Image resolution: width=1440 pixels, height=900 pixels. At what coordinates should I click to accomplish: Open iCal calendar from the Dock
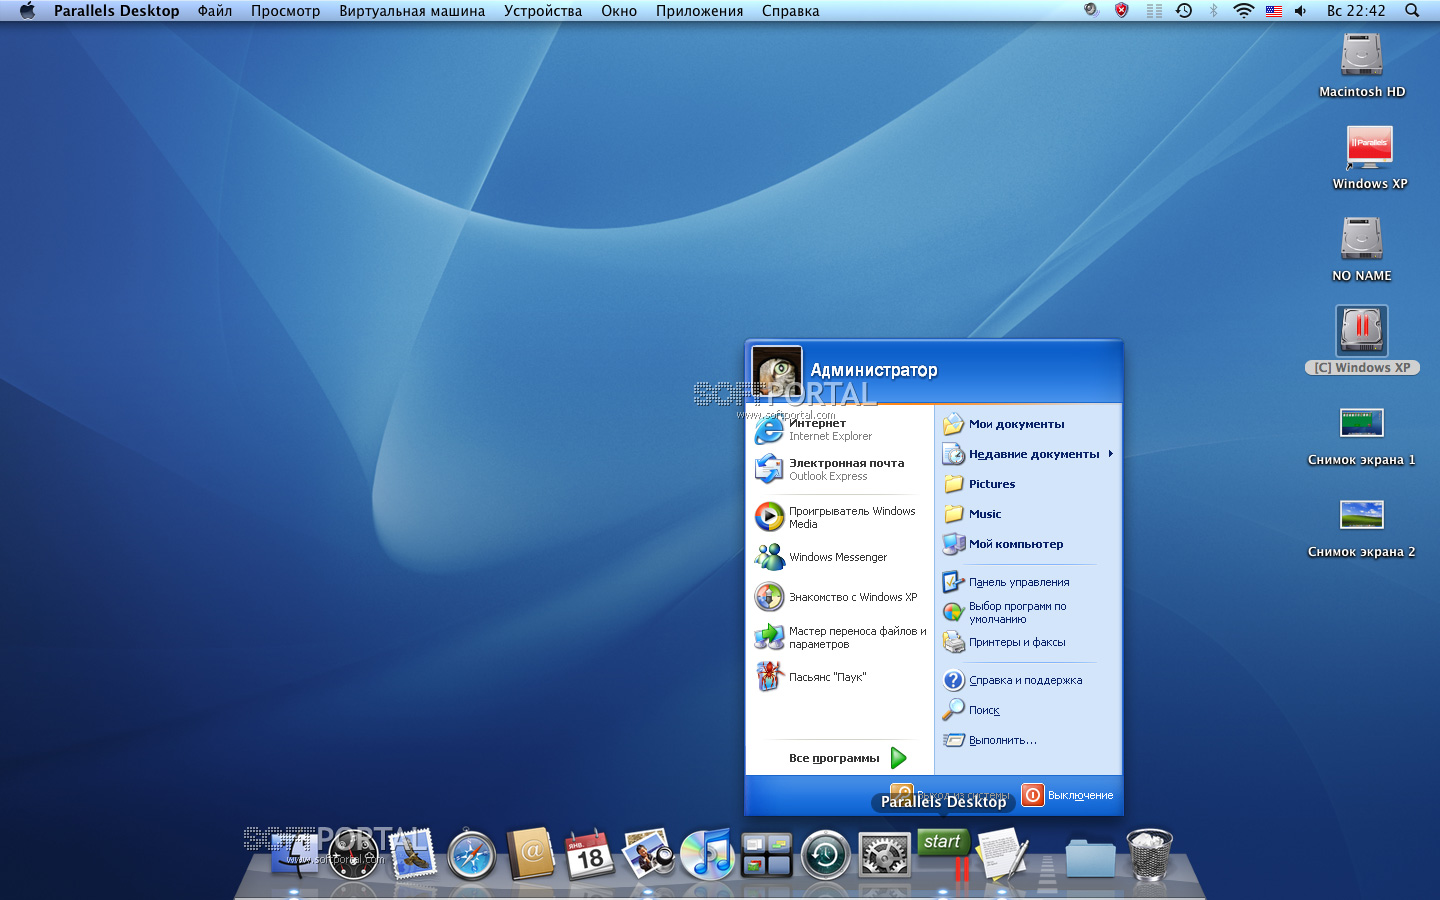[x=589, y=856]
